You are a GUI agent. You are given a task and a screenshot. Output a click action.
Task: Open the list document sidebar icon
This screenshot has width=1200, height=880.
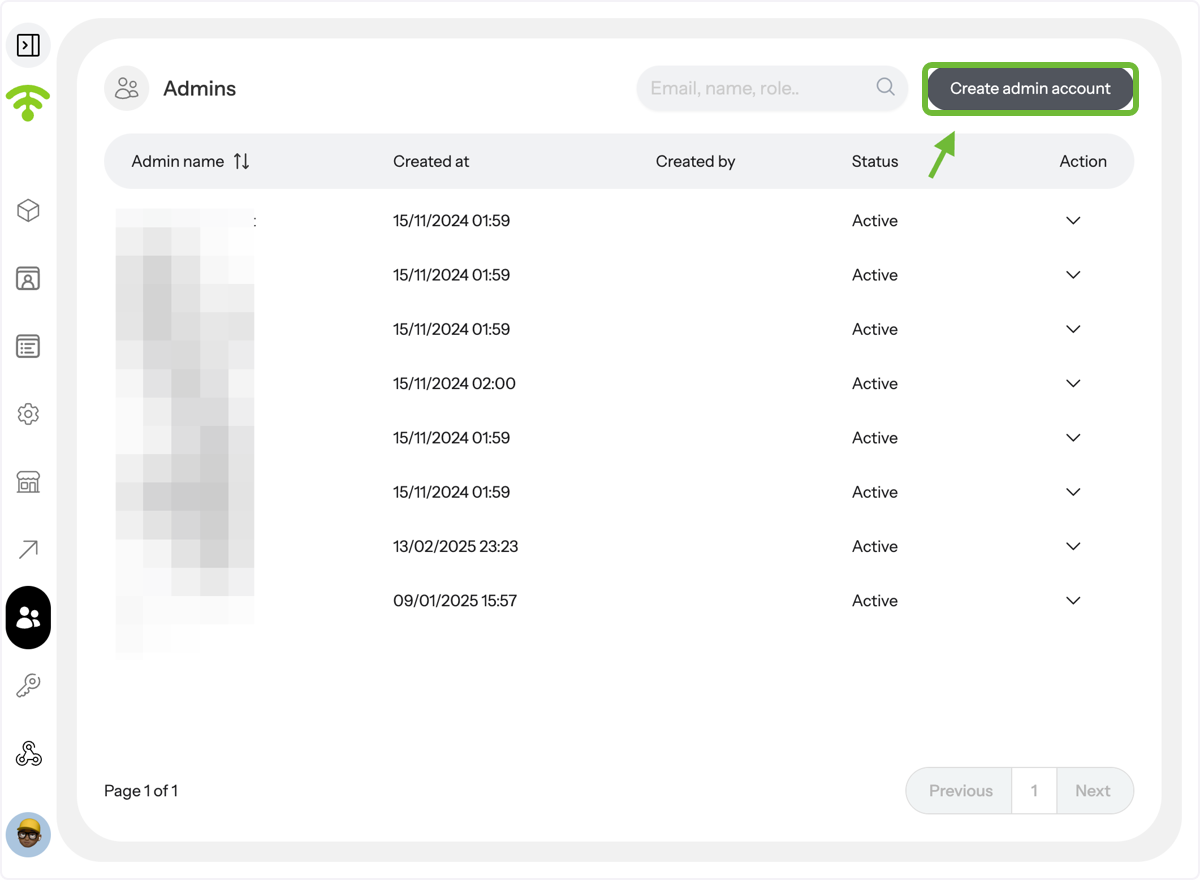28,346
